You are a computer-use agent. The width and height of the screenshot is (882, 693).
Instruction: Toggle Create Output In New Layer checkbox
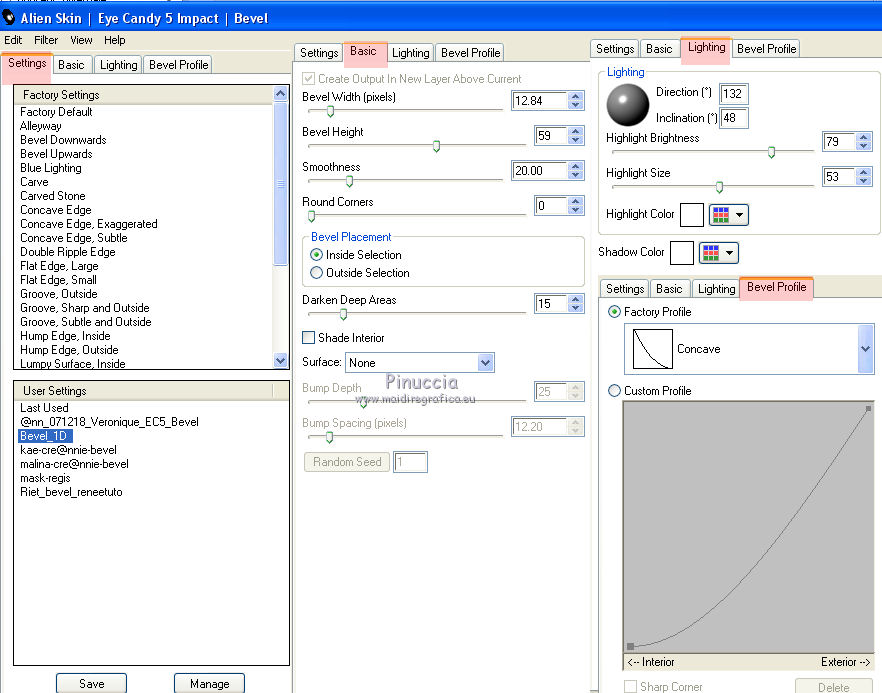[x=308, y=79]
